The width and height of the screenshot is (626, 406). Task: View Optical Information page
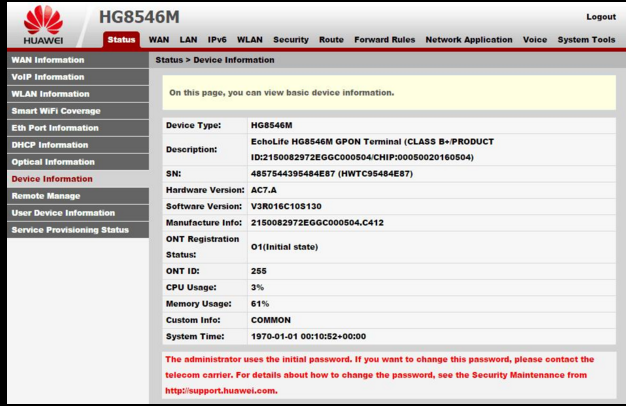point(53,162)
